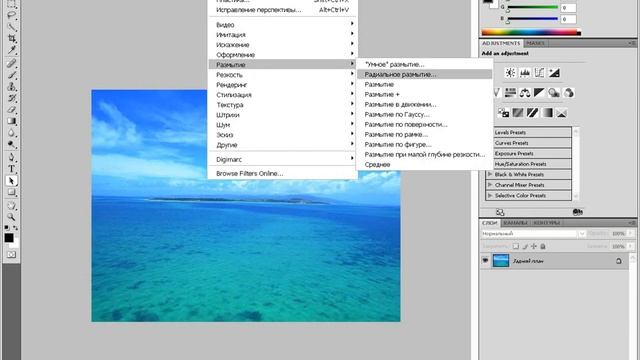Add a Photo Filter adjustment

tap(554, 93)
